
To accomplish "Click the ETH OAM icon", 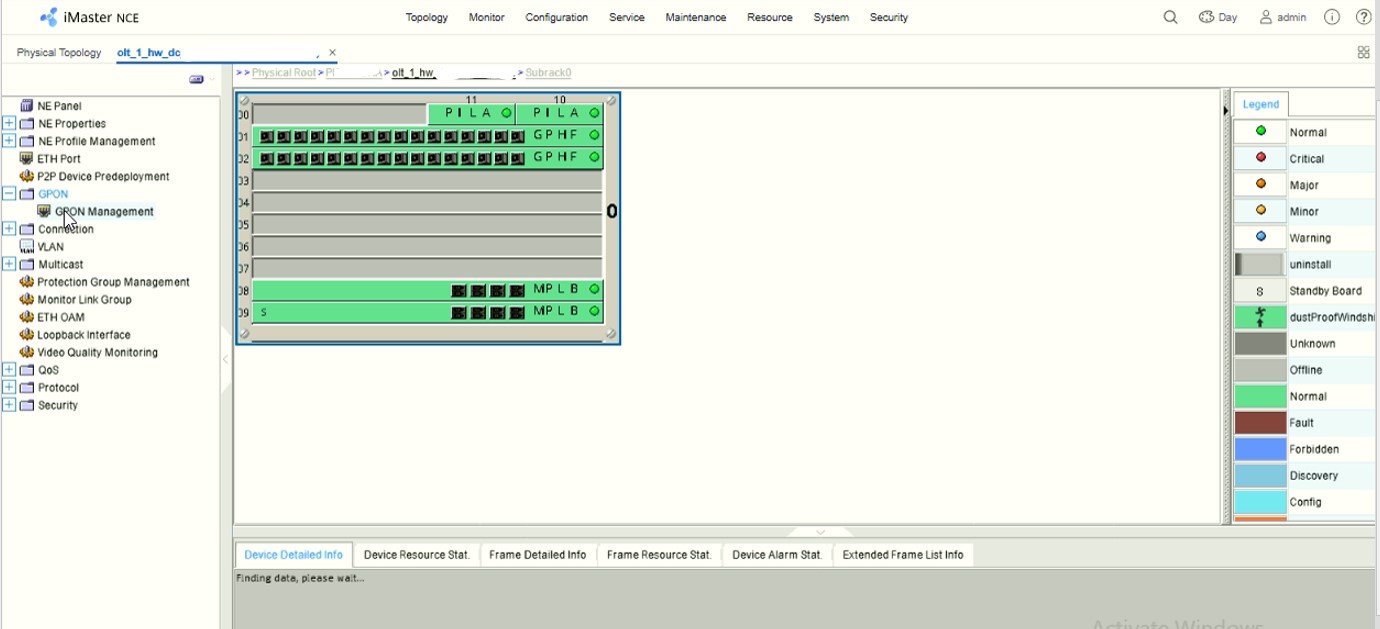I will pyautogui.click(x=27, y=317).
